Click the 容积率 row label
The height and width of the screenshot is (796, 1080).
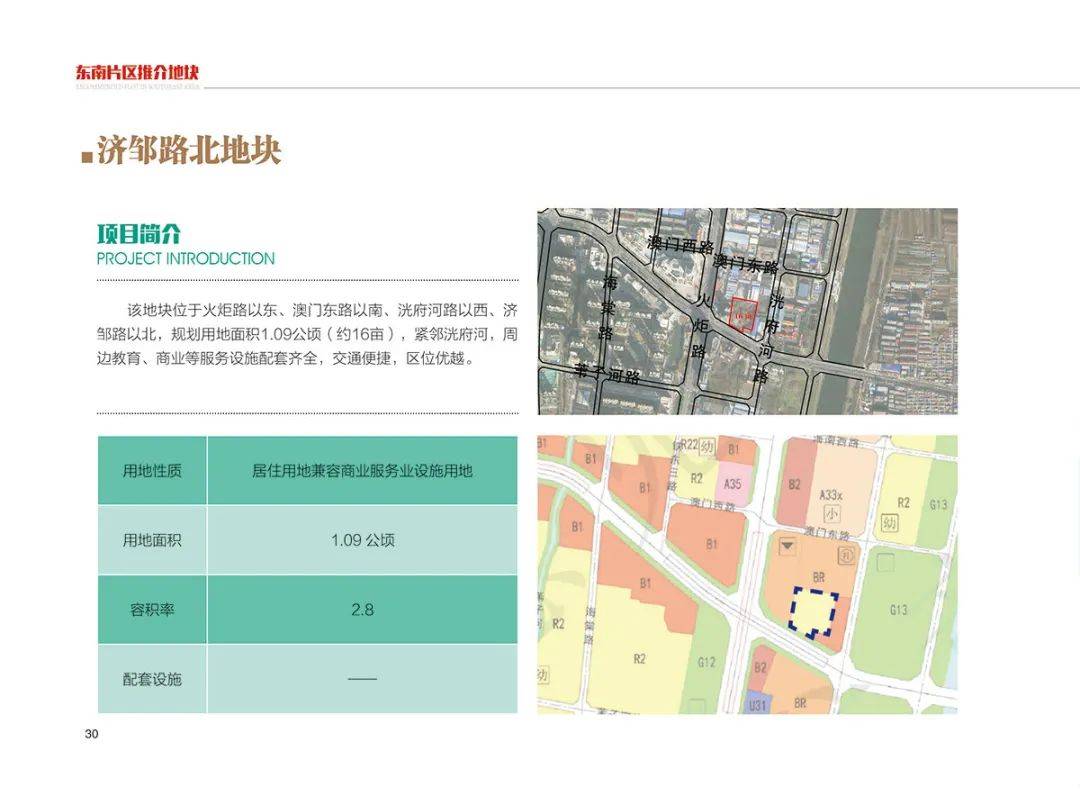pyautogui.click(x=152, y=610)
